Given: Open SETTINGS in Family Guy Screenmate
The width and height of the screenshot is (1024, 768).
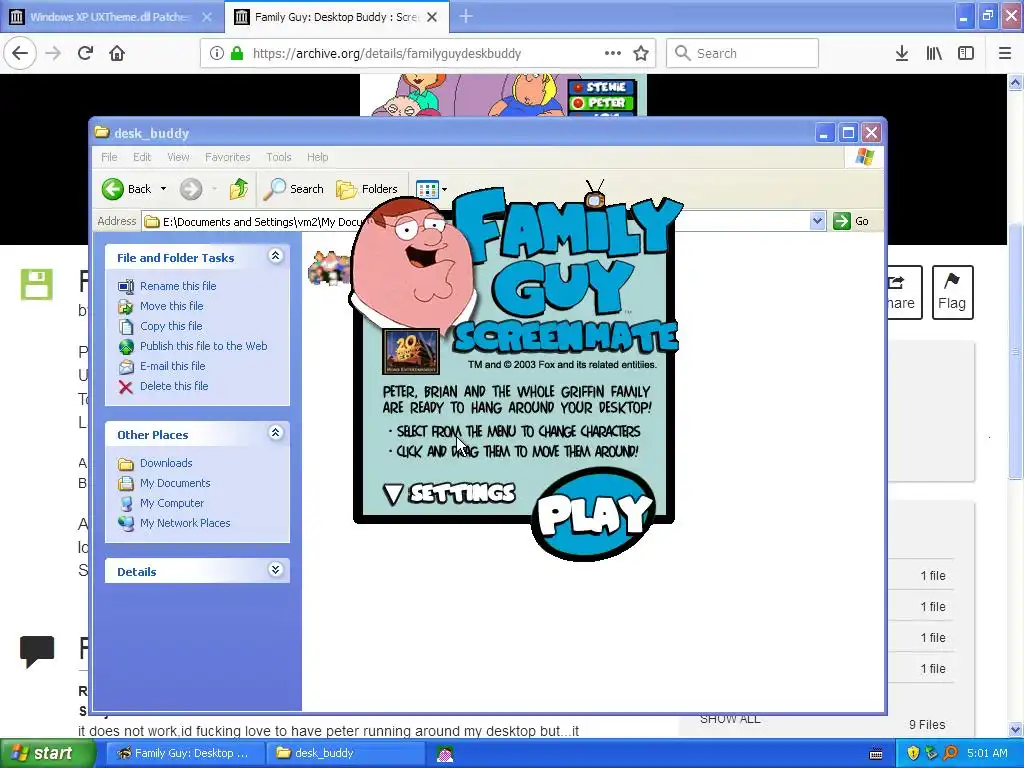Looking at the screenshot, I should pyautogui.click(x=449, y=493).
